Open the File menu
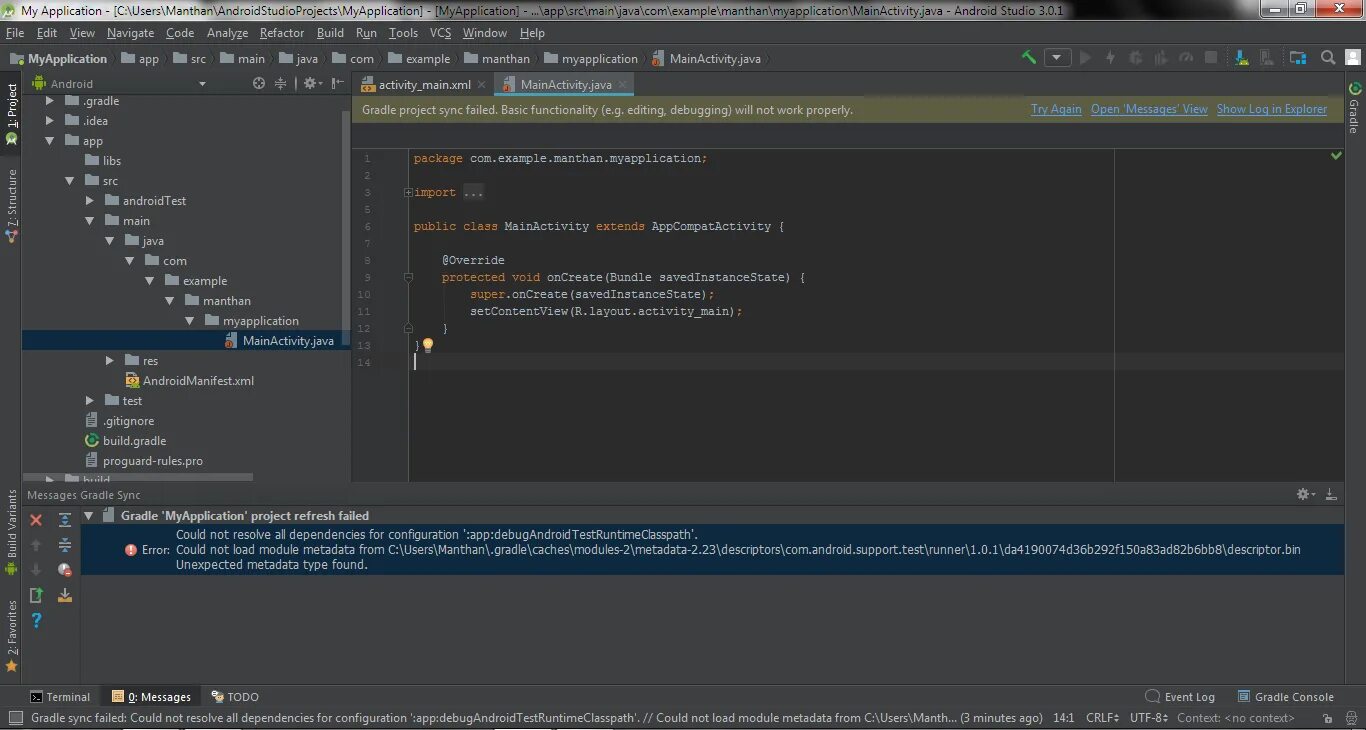Image resolution: width=1366 pixels, height=730 pixels. tap(15, 33)
